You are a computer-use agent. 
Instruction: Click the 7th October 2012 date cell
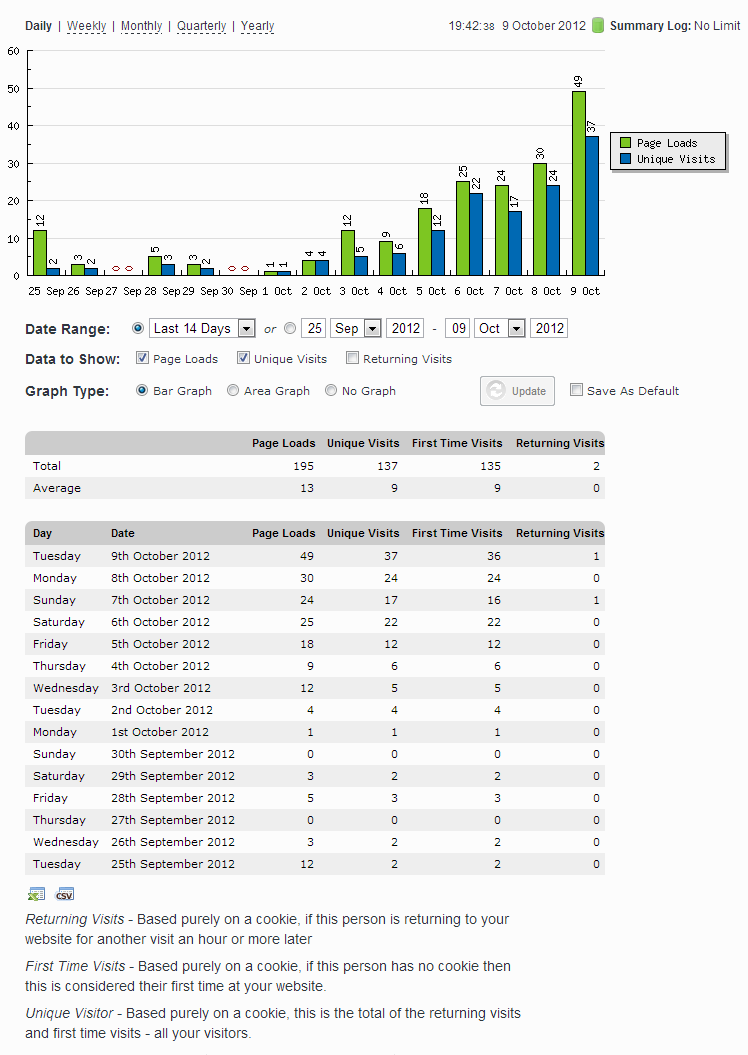[x=160, y=600]
